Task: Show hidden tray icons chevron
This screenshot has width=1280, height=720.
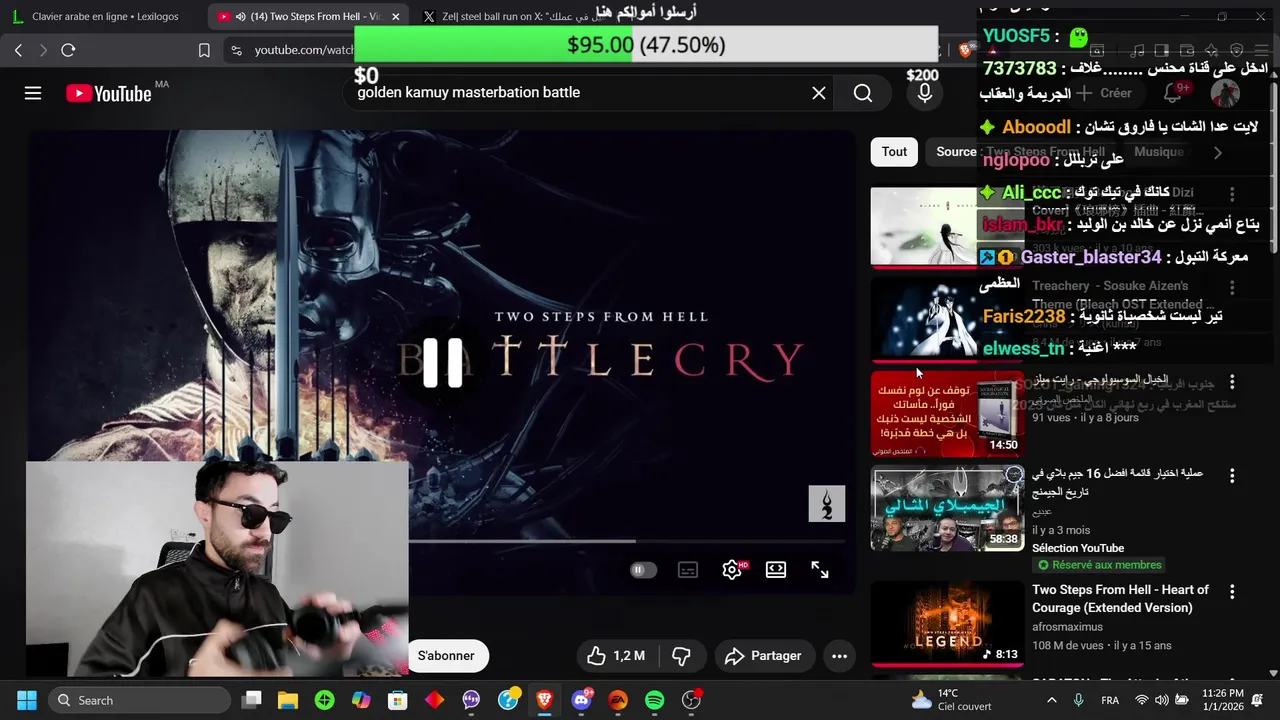Action: point(1051,700)
